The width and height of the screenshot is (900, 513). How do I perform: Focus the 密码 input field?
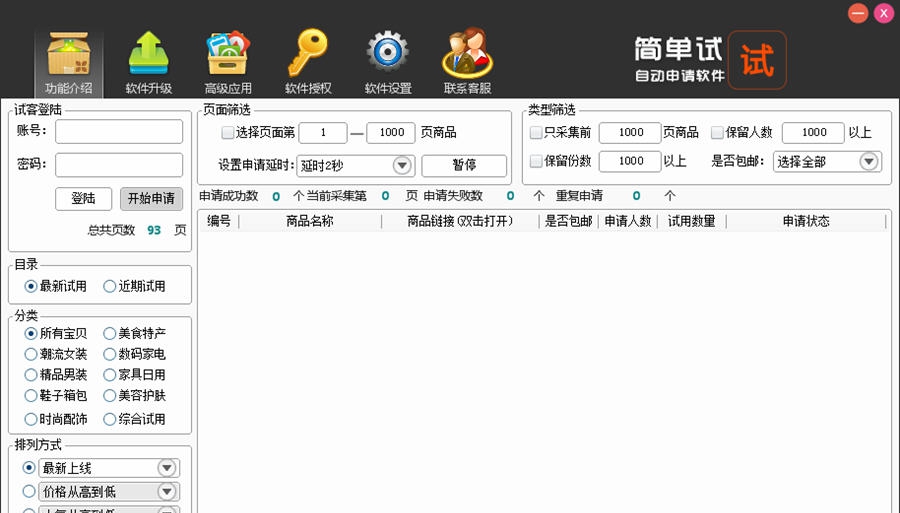tap(119, 165)
